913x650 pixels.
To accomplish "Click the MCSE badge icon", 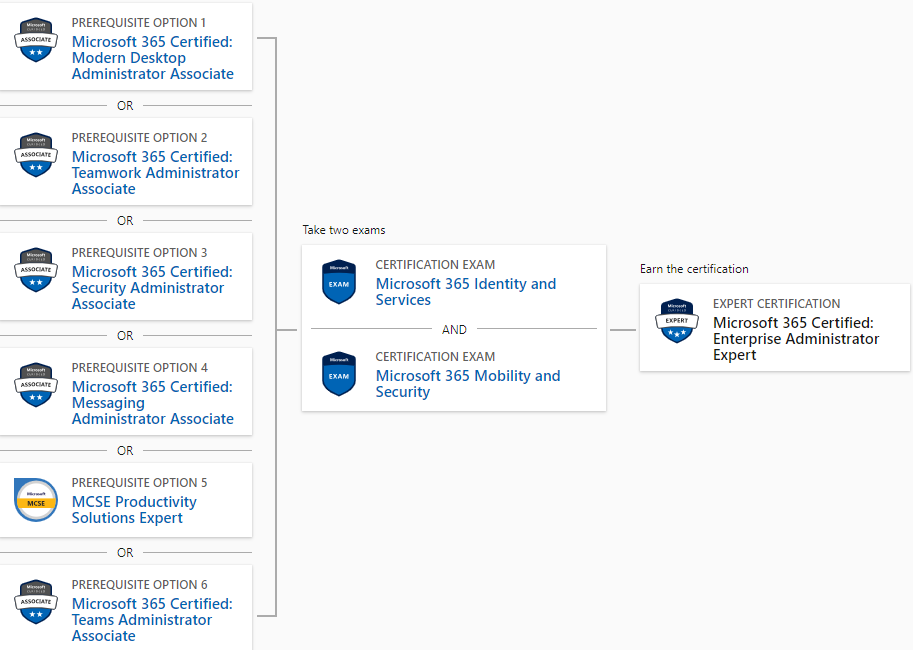I will [x=36, y=500].
